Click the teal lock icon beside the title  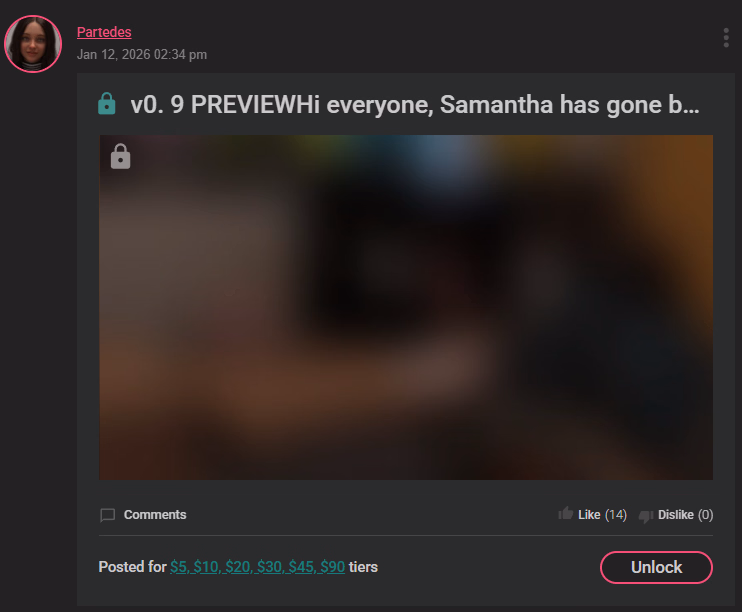pos(107,104)
